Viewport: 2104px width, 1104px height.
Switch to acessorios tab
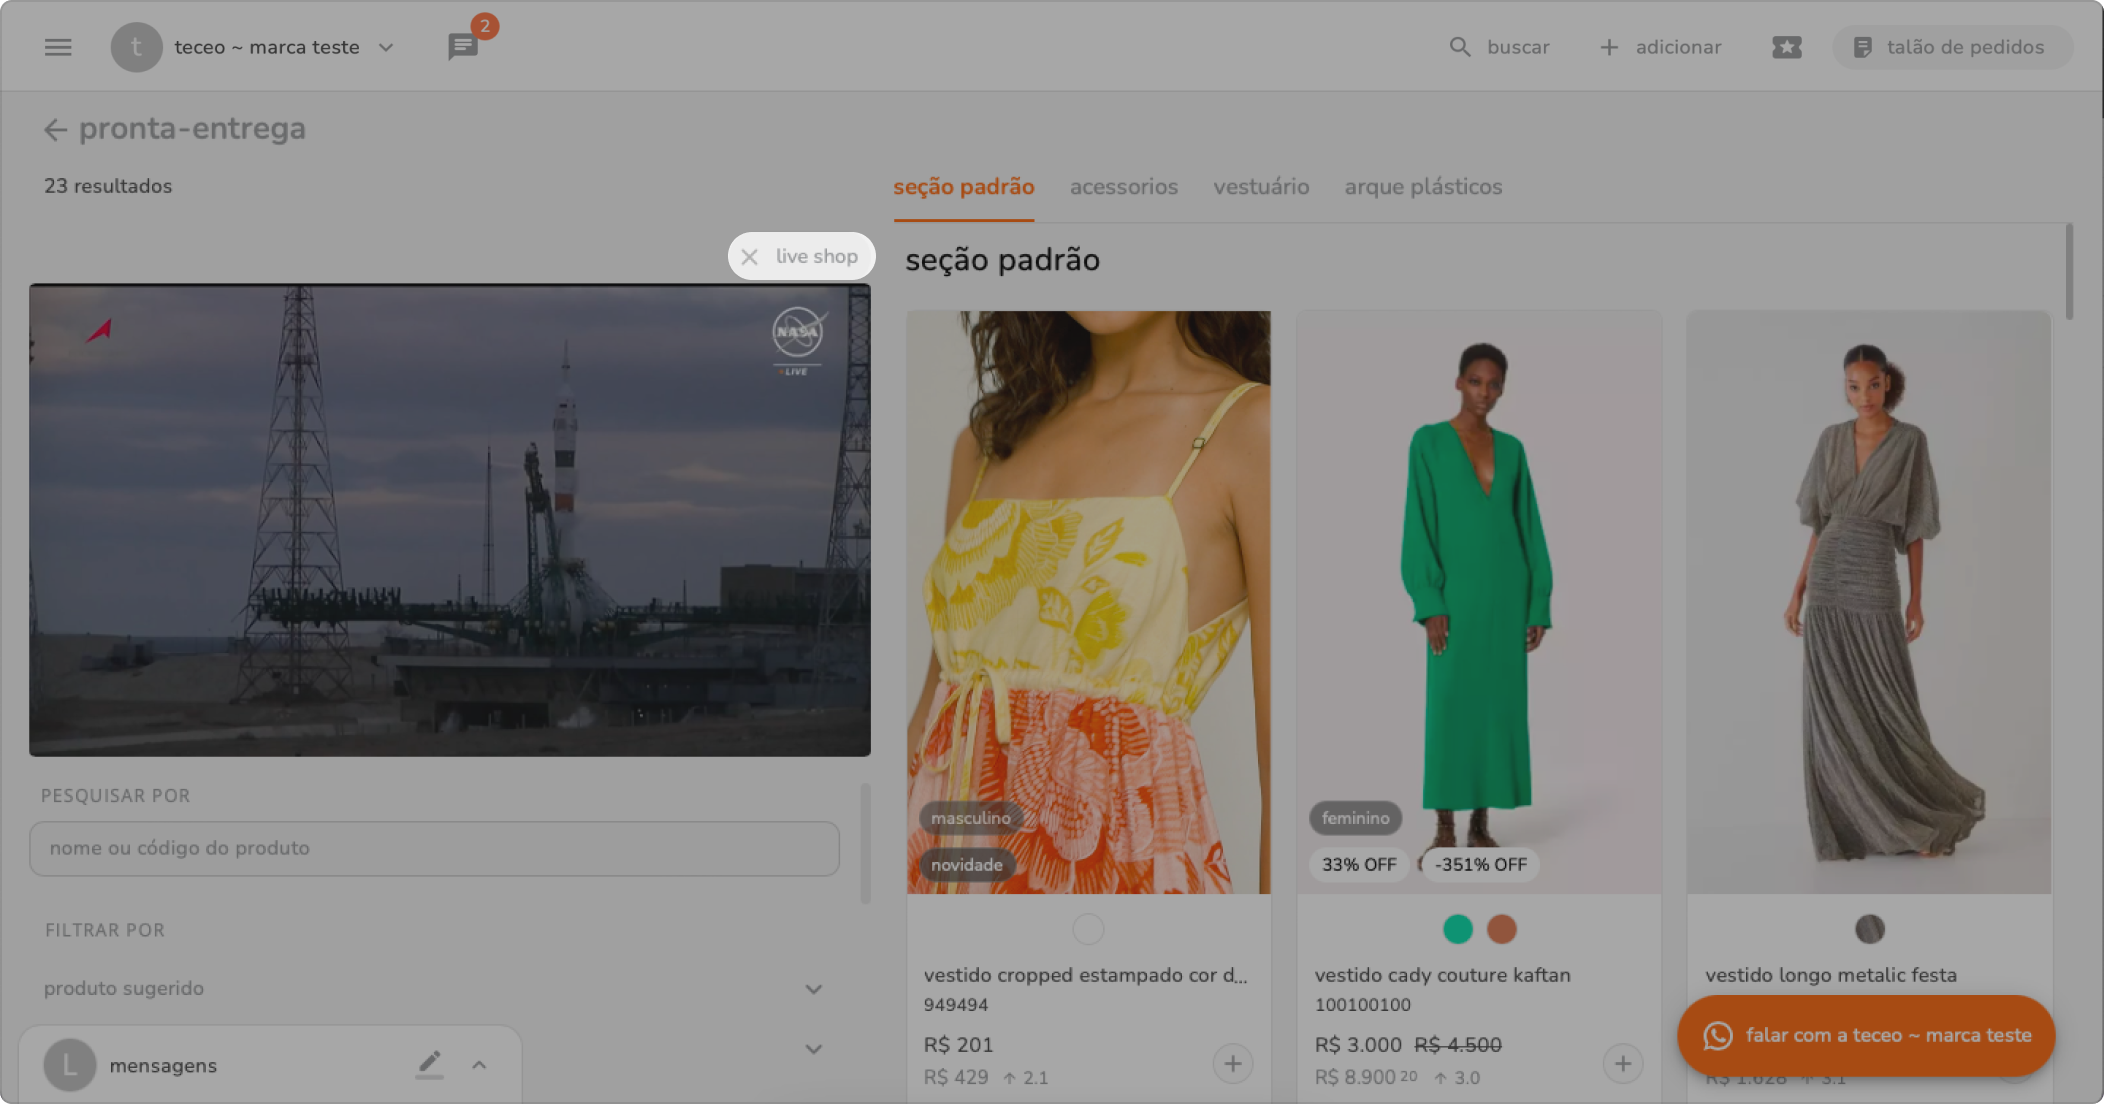pyautogui.click(x=1123, y=187)
